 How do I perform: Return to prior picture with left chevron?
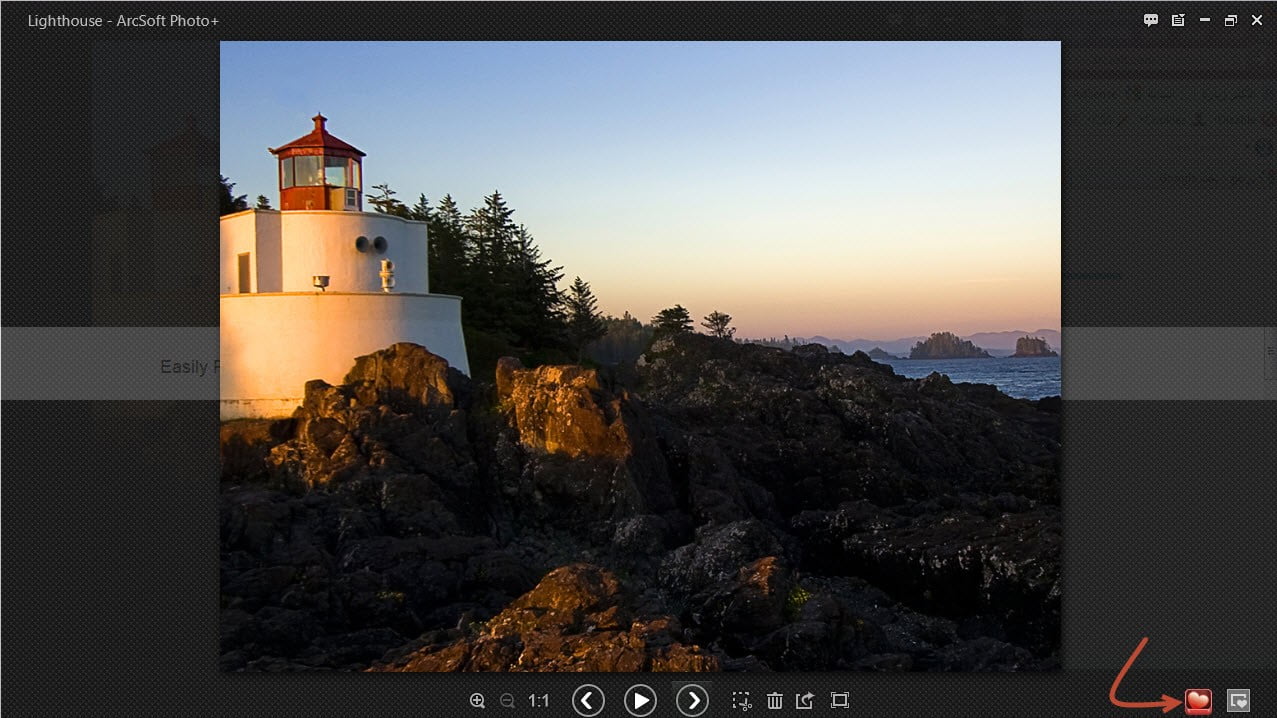[x=588, y=700]
